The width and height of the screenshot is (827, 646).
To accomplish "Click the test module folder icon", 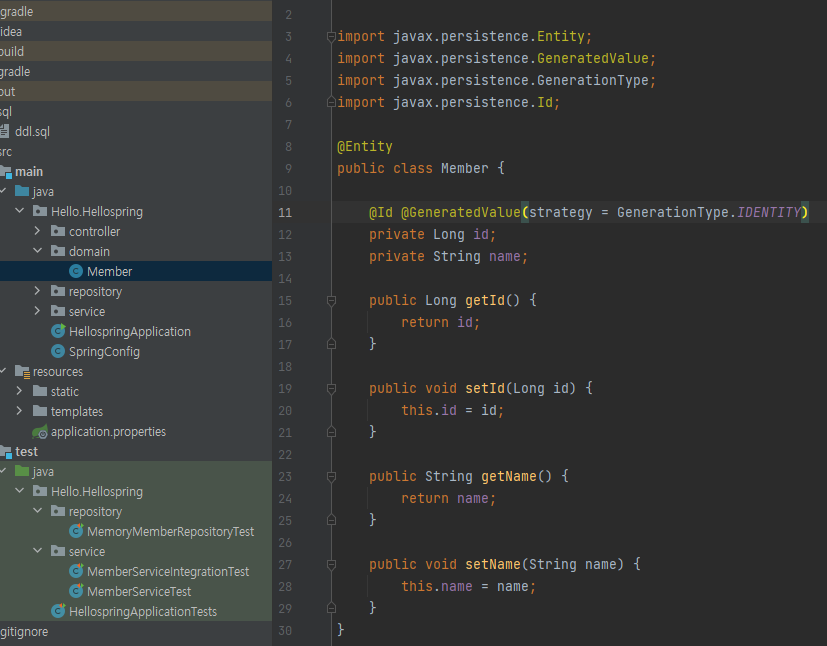I will point(6,452).
